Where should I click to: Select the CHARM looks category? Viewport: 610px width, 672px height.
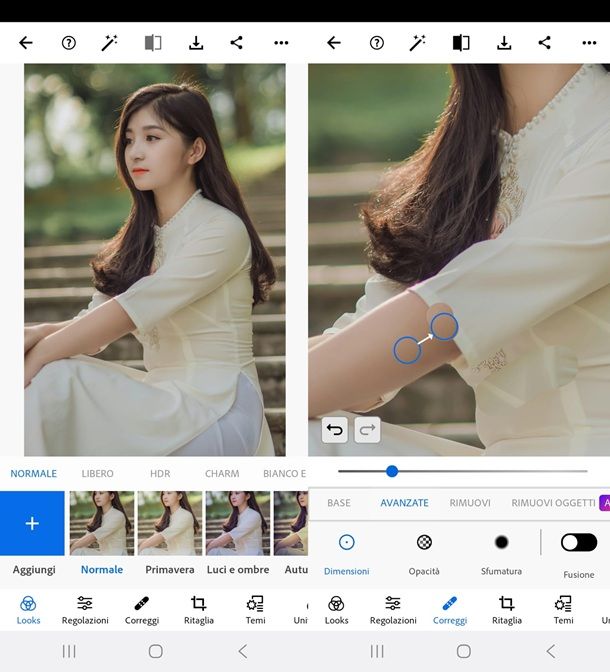click(x=222, y=474)
